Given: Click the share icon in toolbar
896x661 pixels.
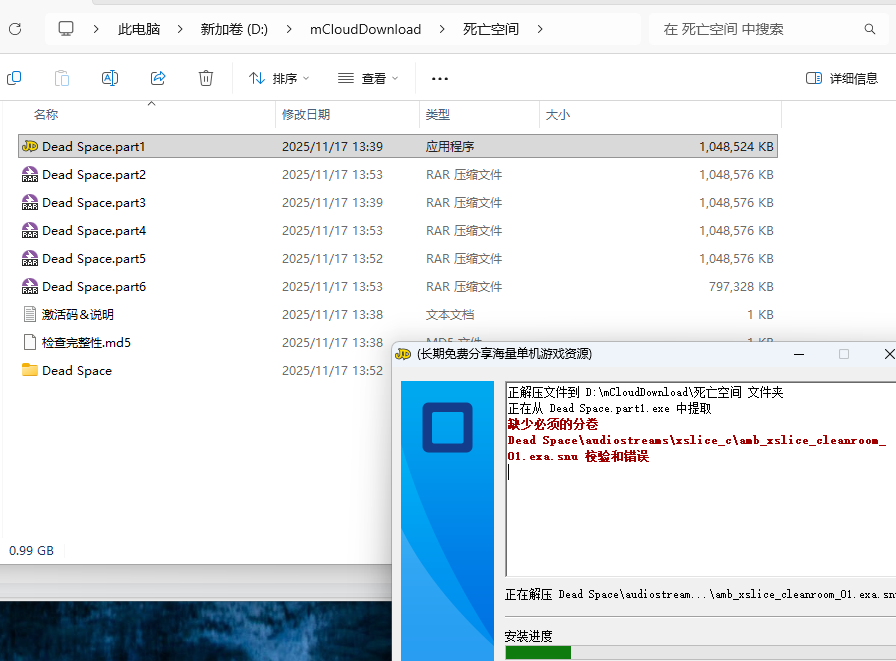Looking at the screenshot, I should 158,78.
